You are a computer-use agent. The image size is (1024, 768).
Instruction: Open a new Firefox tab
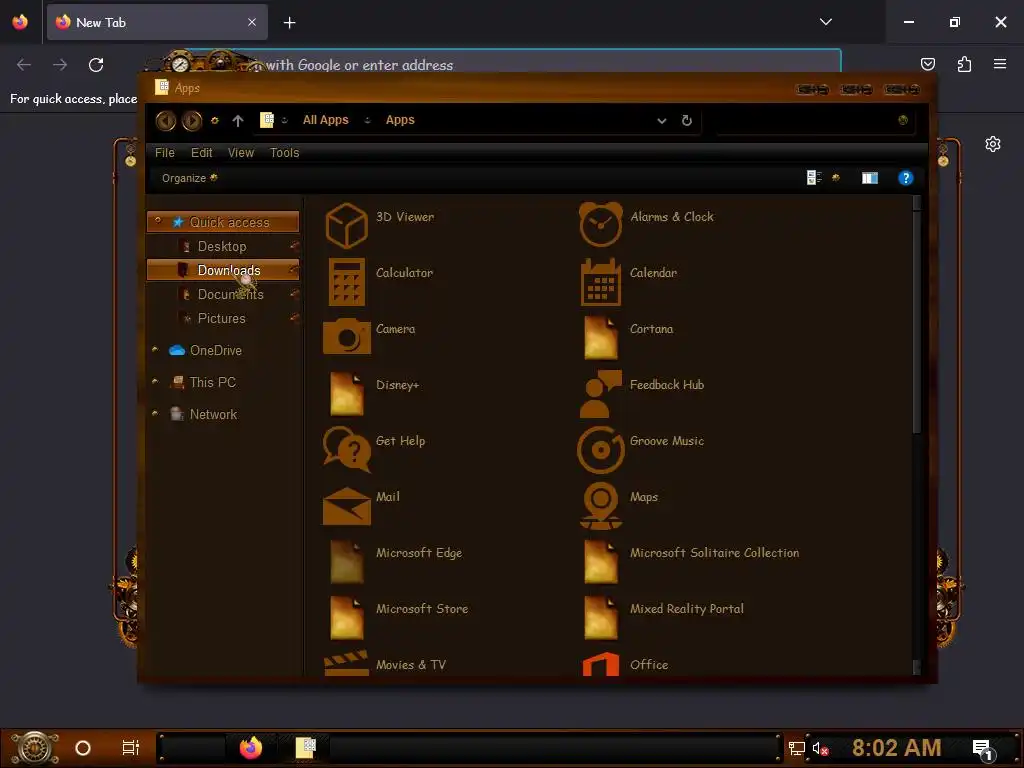pos(289,23)
